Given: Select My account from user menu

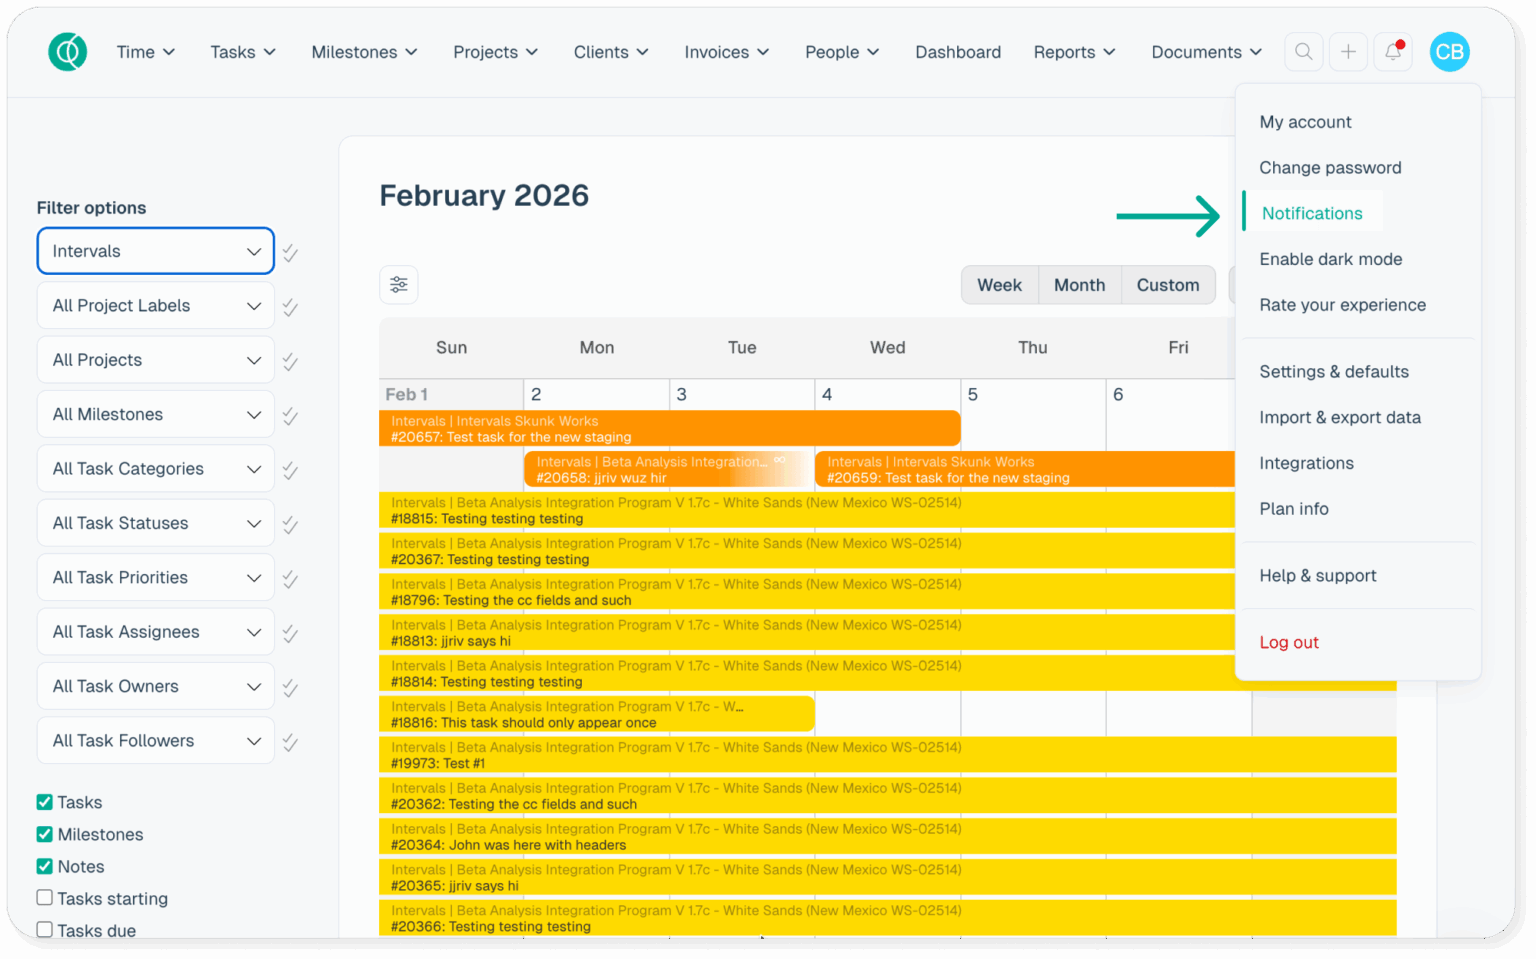Looking at the screenshot, I should (x=1305, y=122).
